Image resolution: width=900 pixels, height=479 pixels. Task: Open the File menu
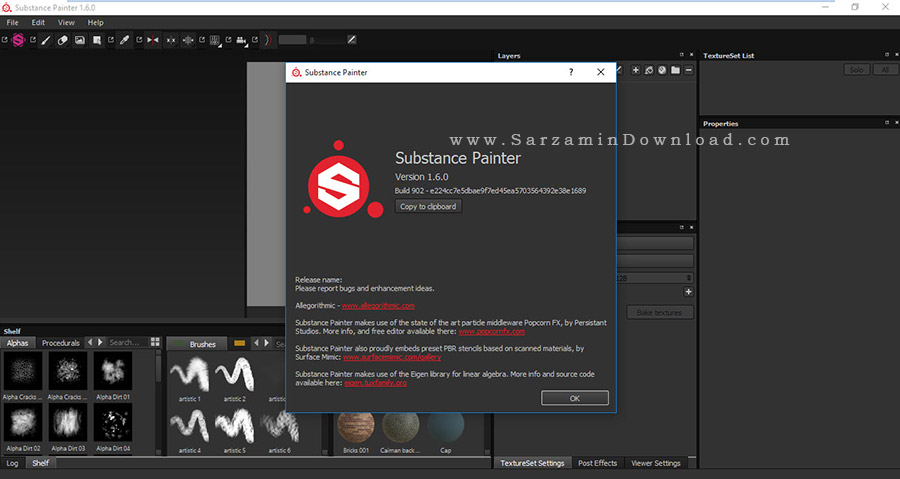pyautogui.click(x=12, y=22)
